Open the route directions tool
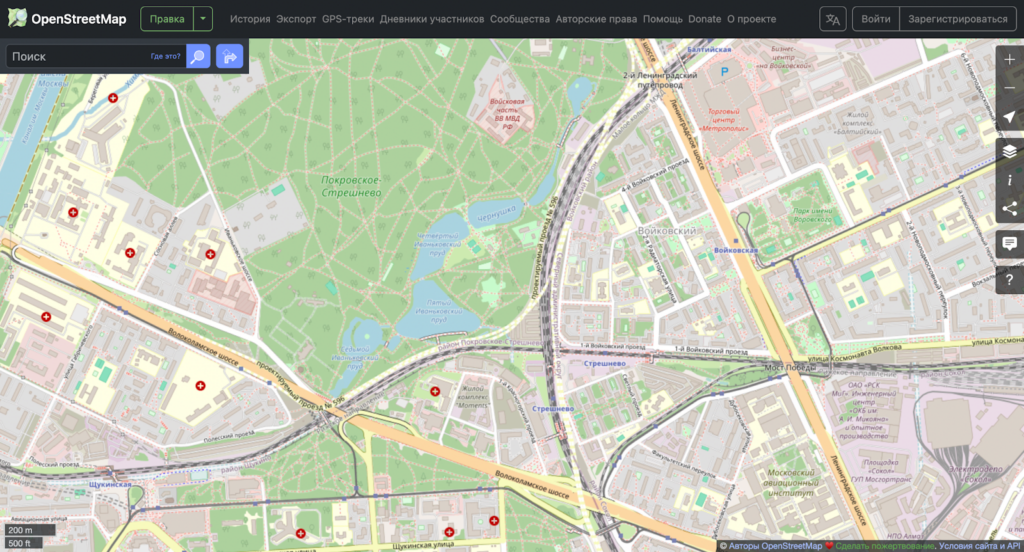The width and height of the screenshot is (1024, 552). (230, 57)
